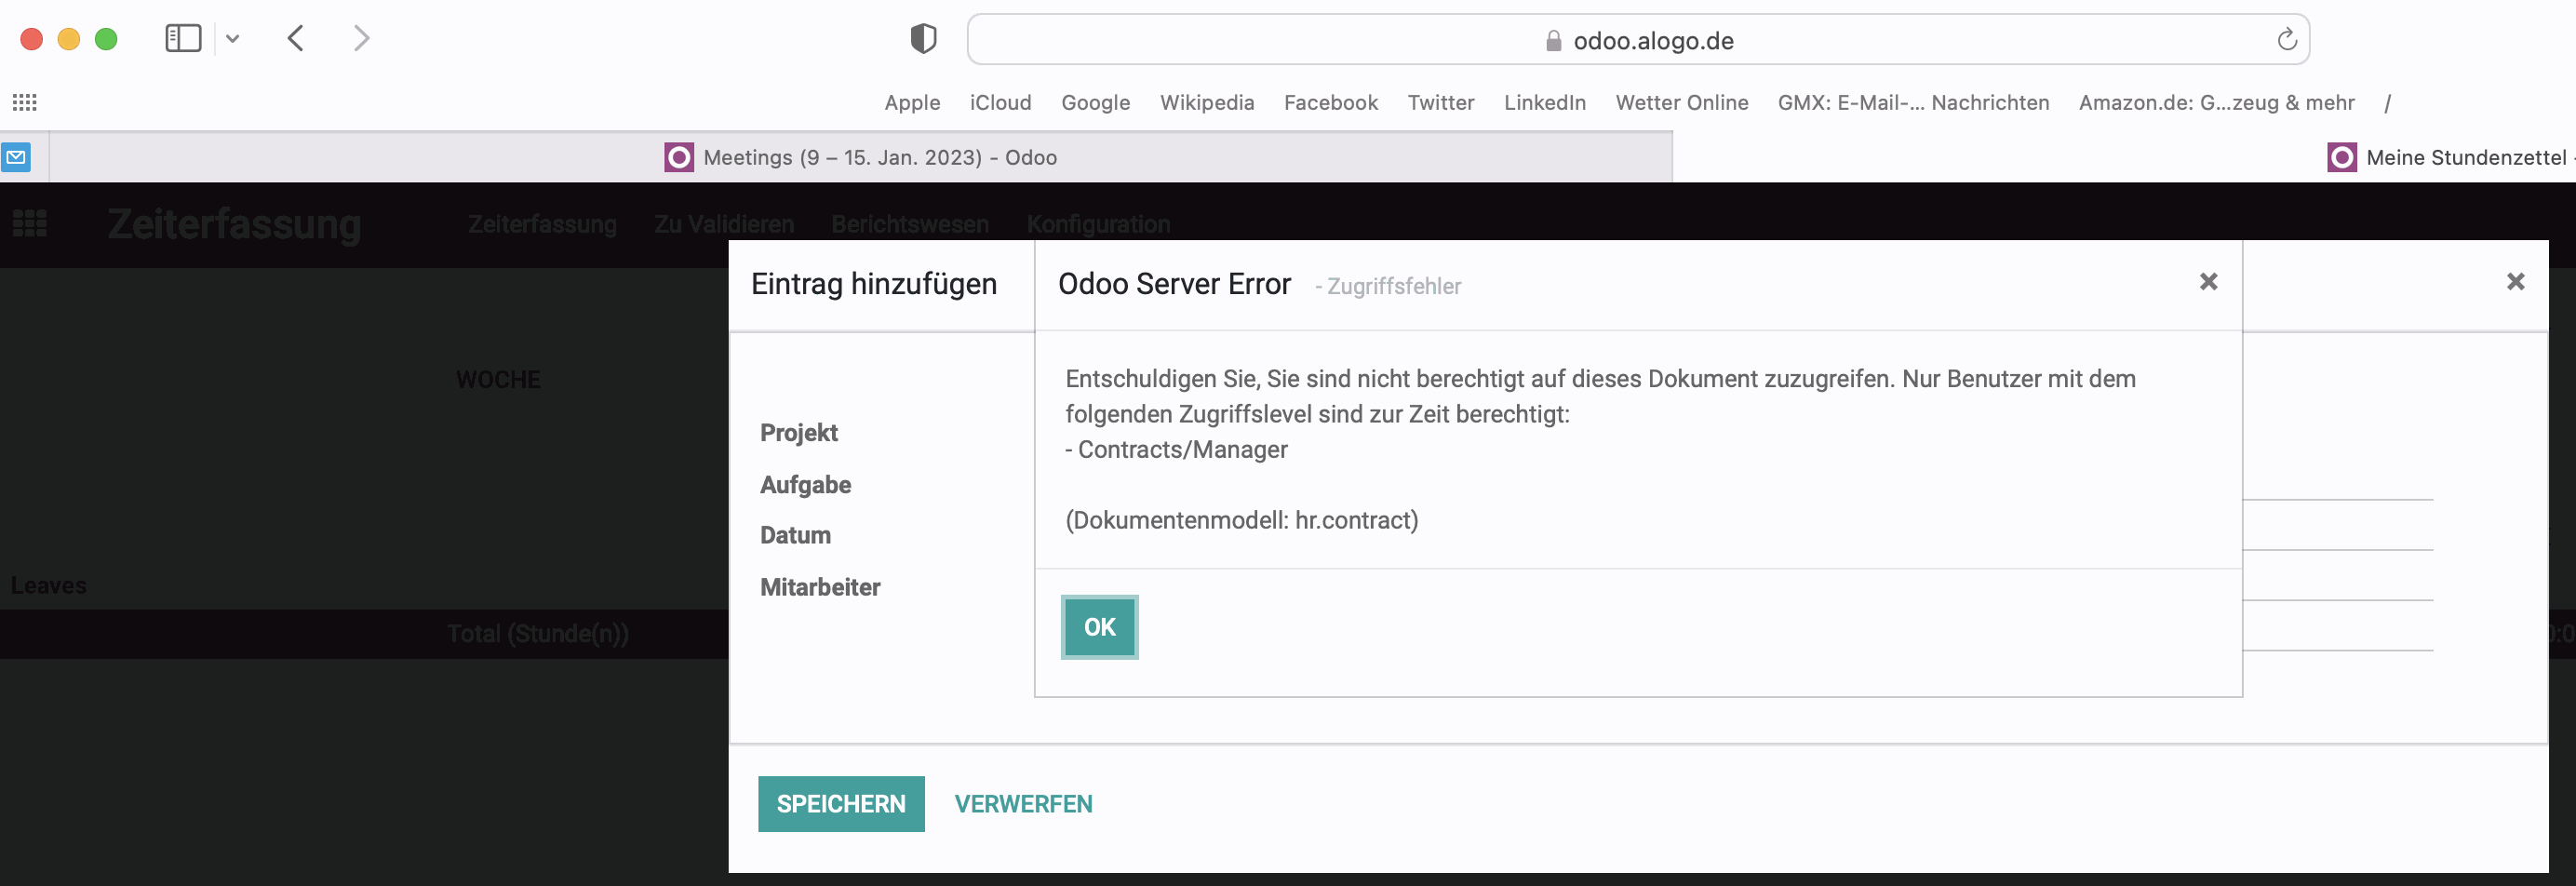Show the favorites grid icon

point(25,102)
